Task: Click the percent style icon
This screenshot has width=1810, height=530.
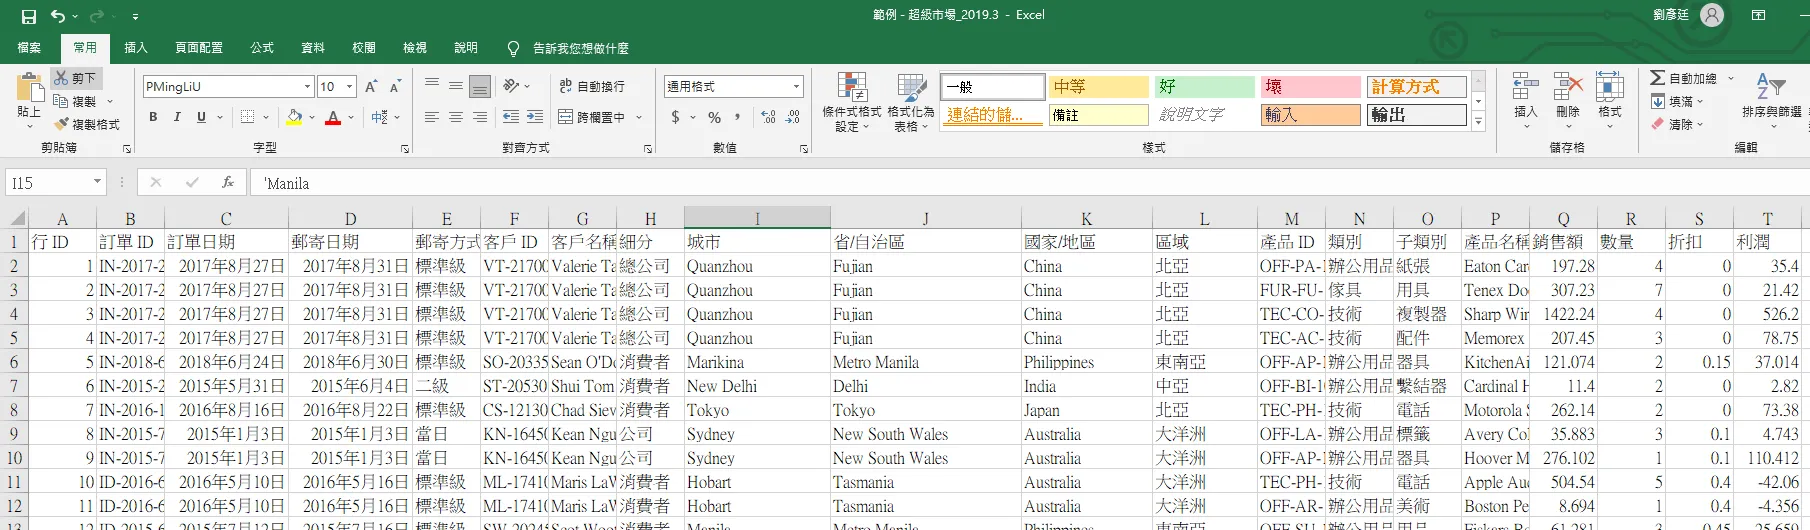Action: click(x=714, y=117)
